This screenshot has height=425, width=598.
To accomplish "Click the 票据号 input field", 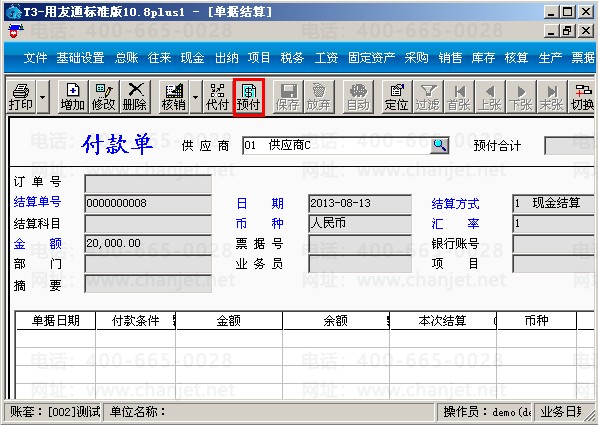I will click(360, 243).
